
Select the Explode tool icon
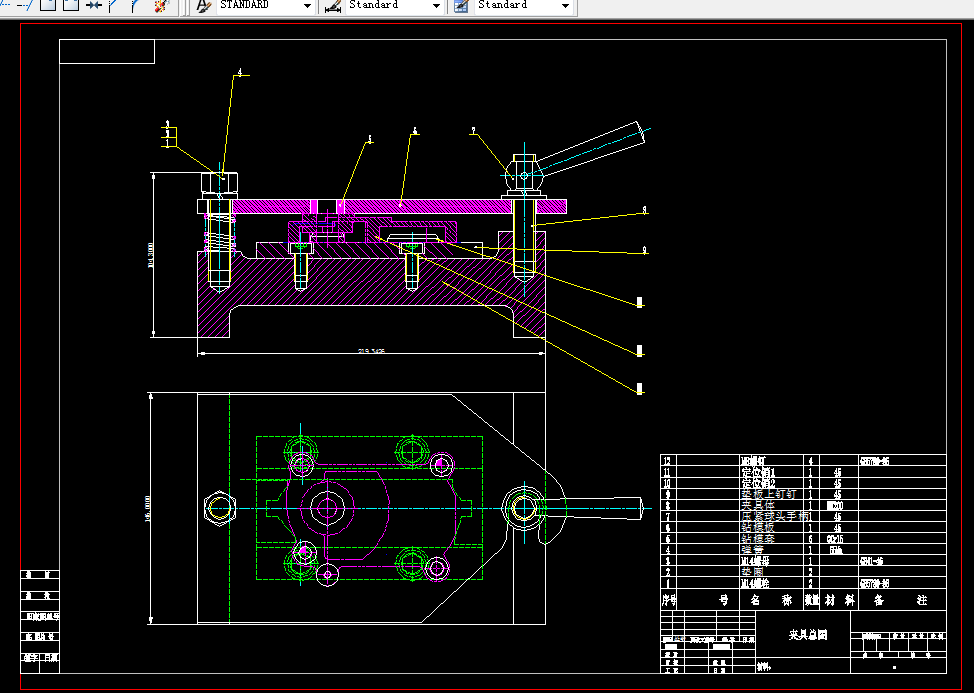[162, 6]
